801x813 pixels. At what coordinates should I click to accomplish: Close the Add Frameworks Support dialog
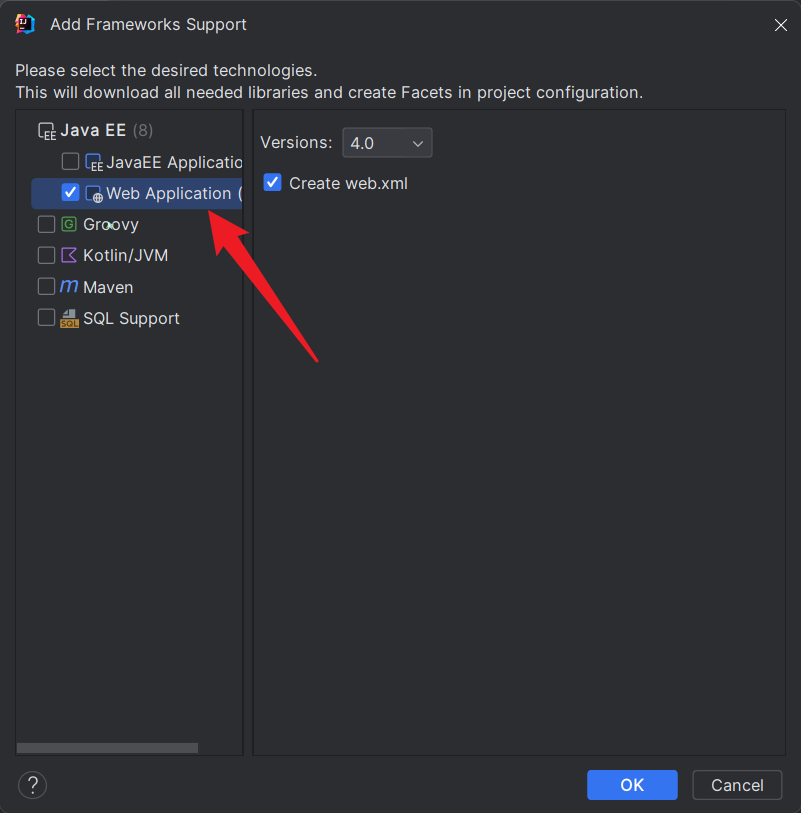(780, 25)
